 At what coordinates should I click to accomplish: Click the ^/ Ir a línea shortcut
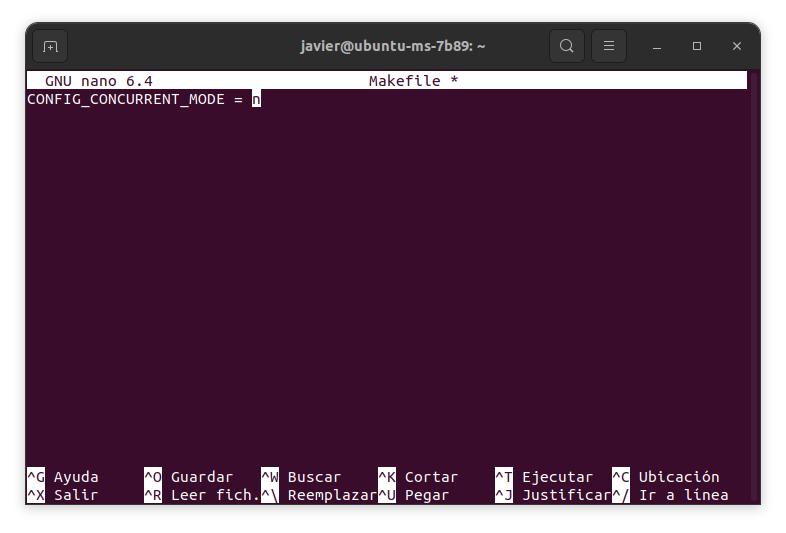point(670,495)
